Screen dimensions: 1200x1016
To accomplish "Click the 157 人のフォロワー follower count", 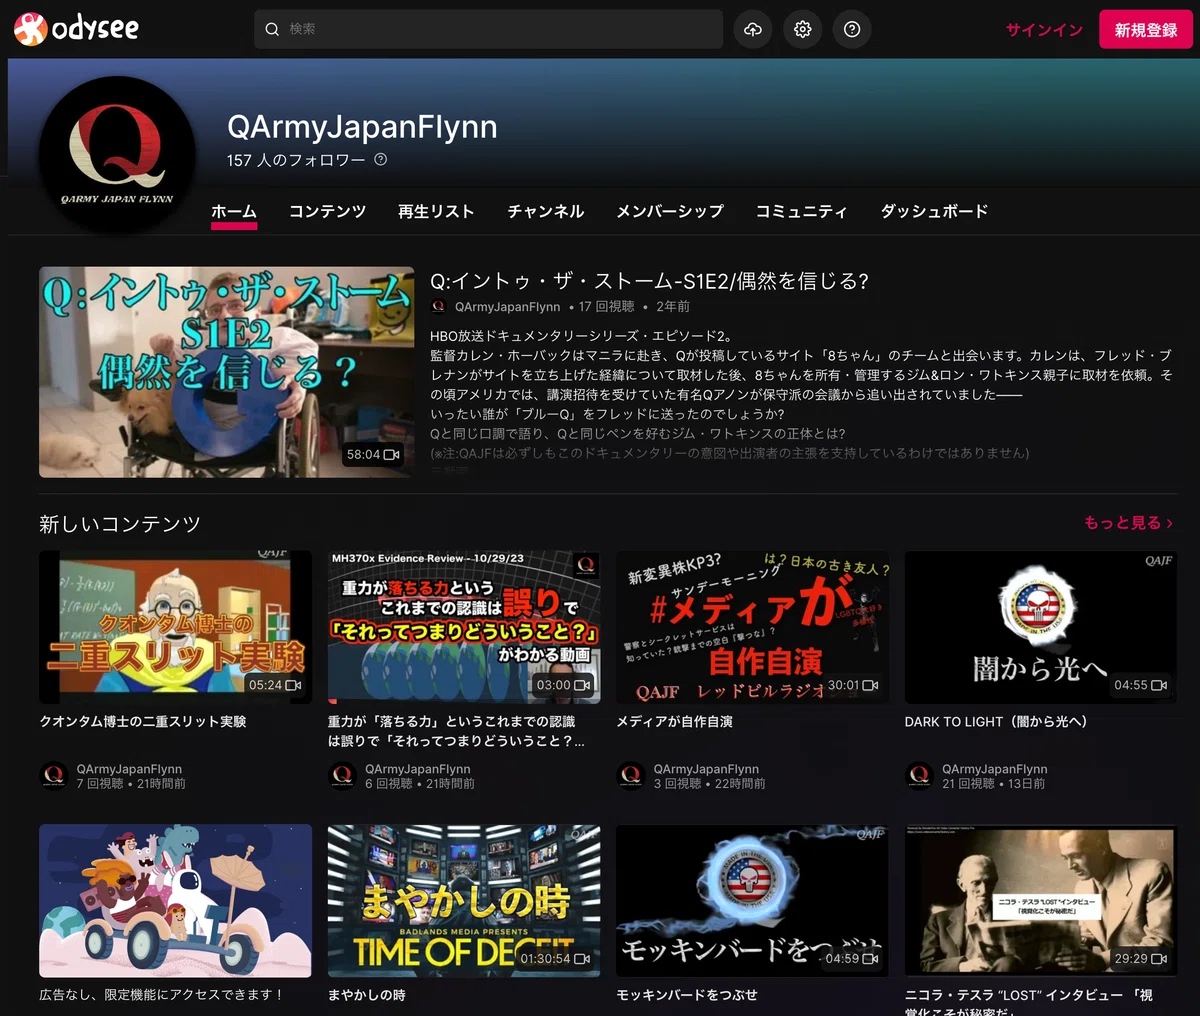I will (296, 160).
